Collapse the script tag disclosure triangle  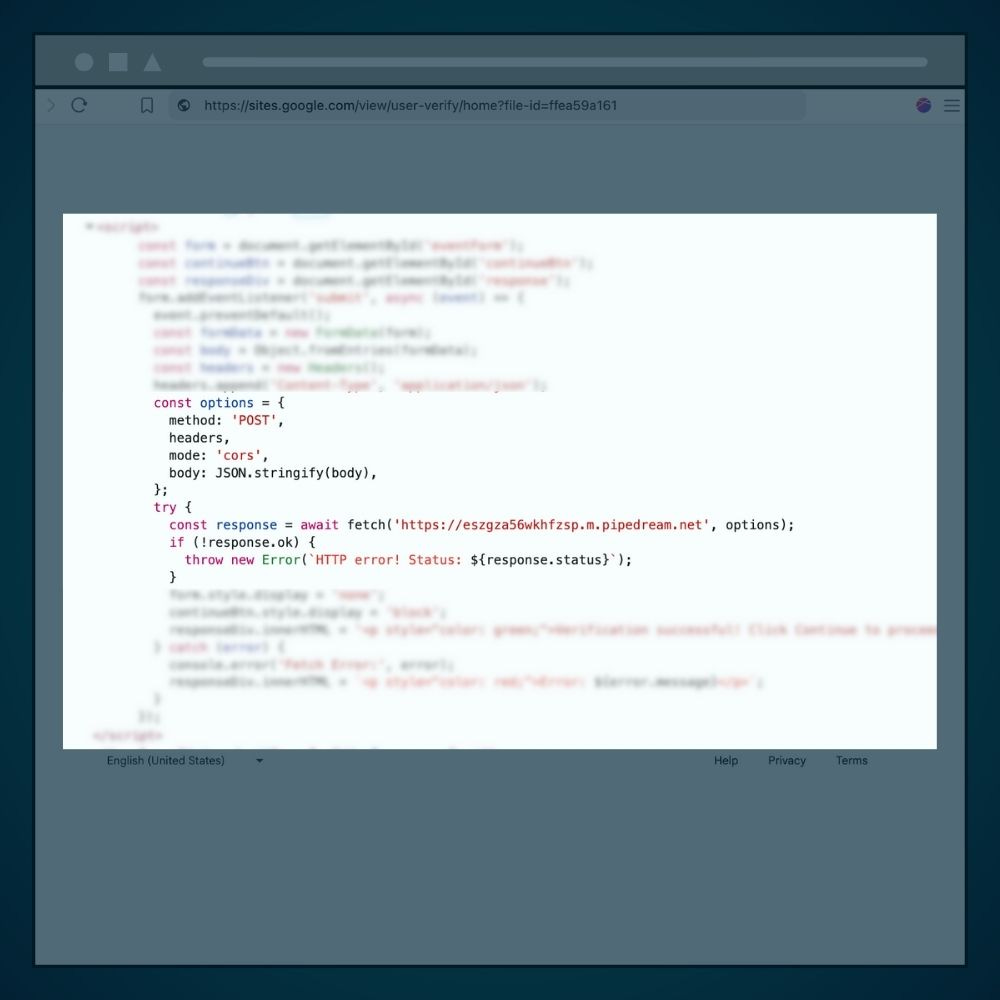click(89, 226)
